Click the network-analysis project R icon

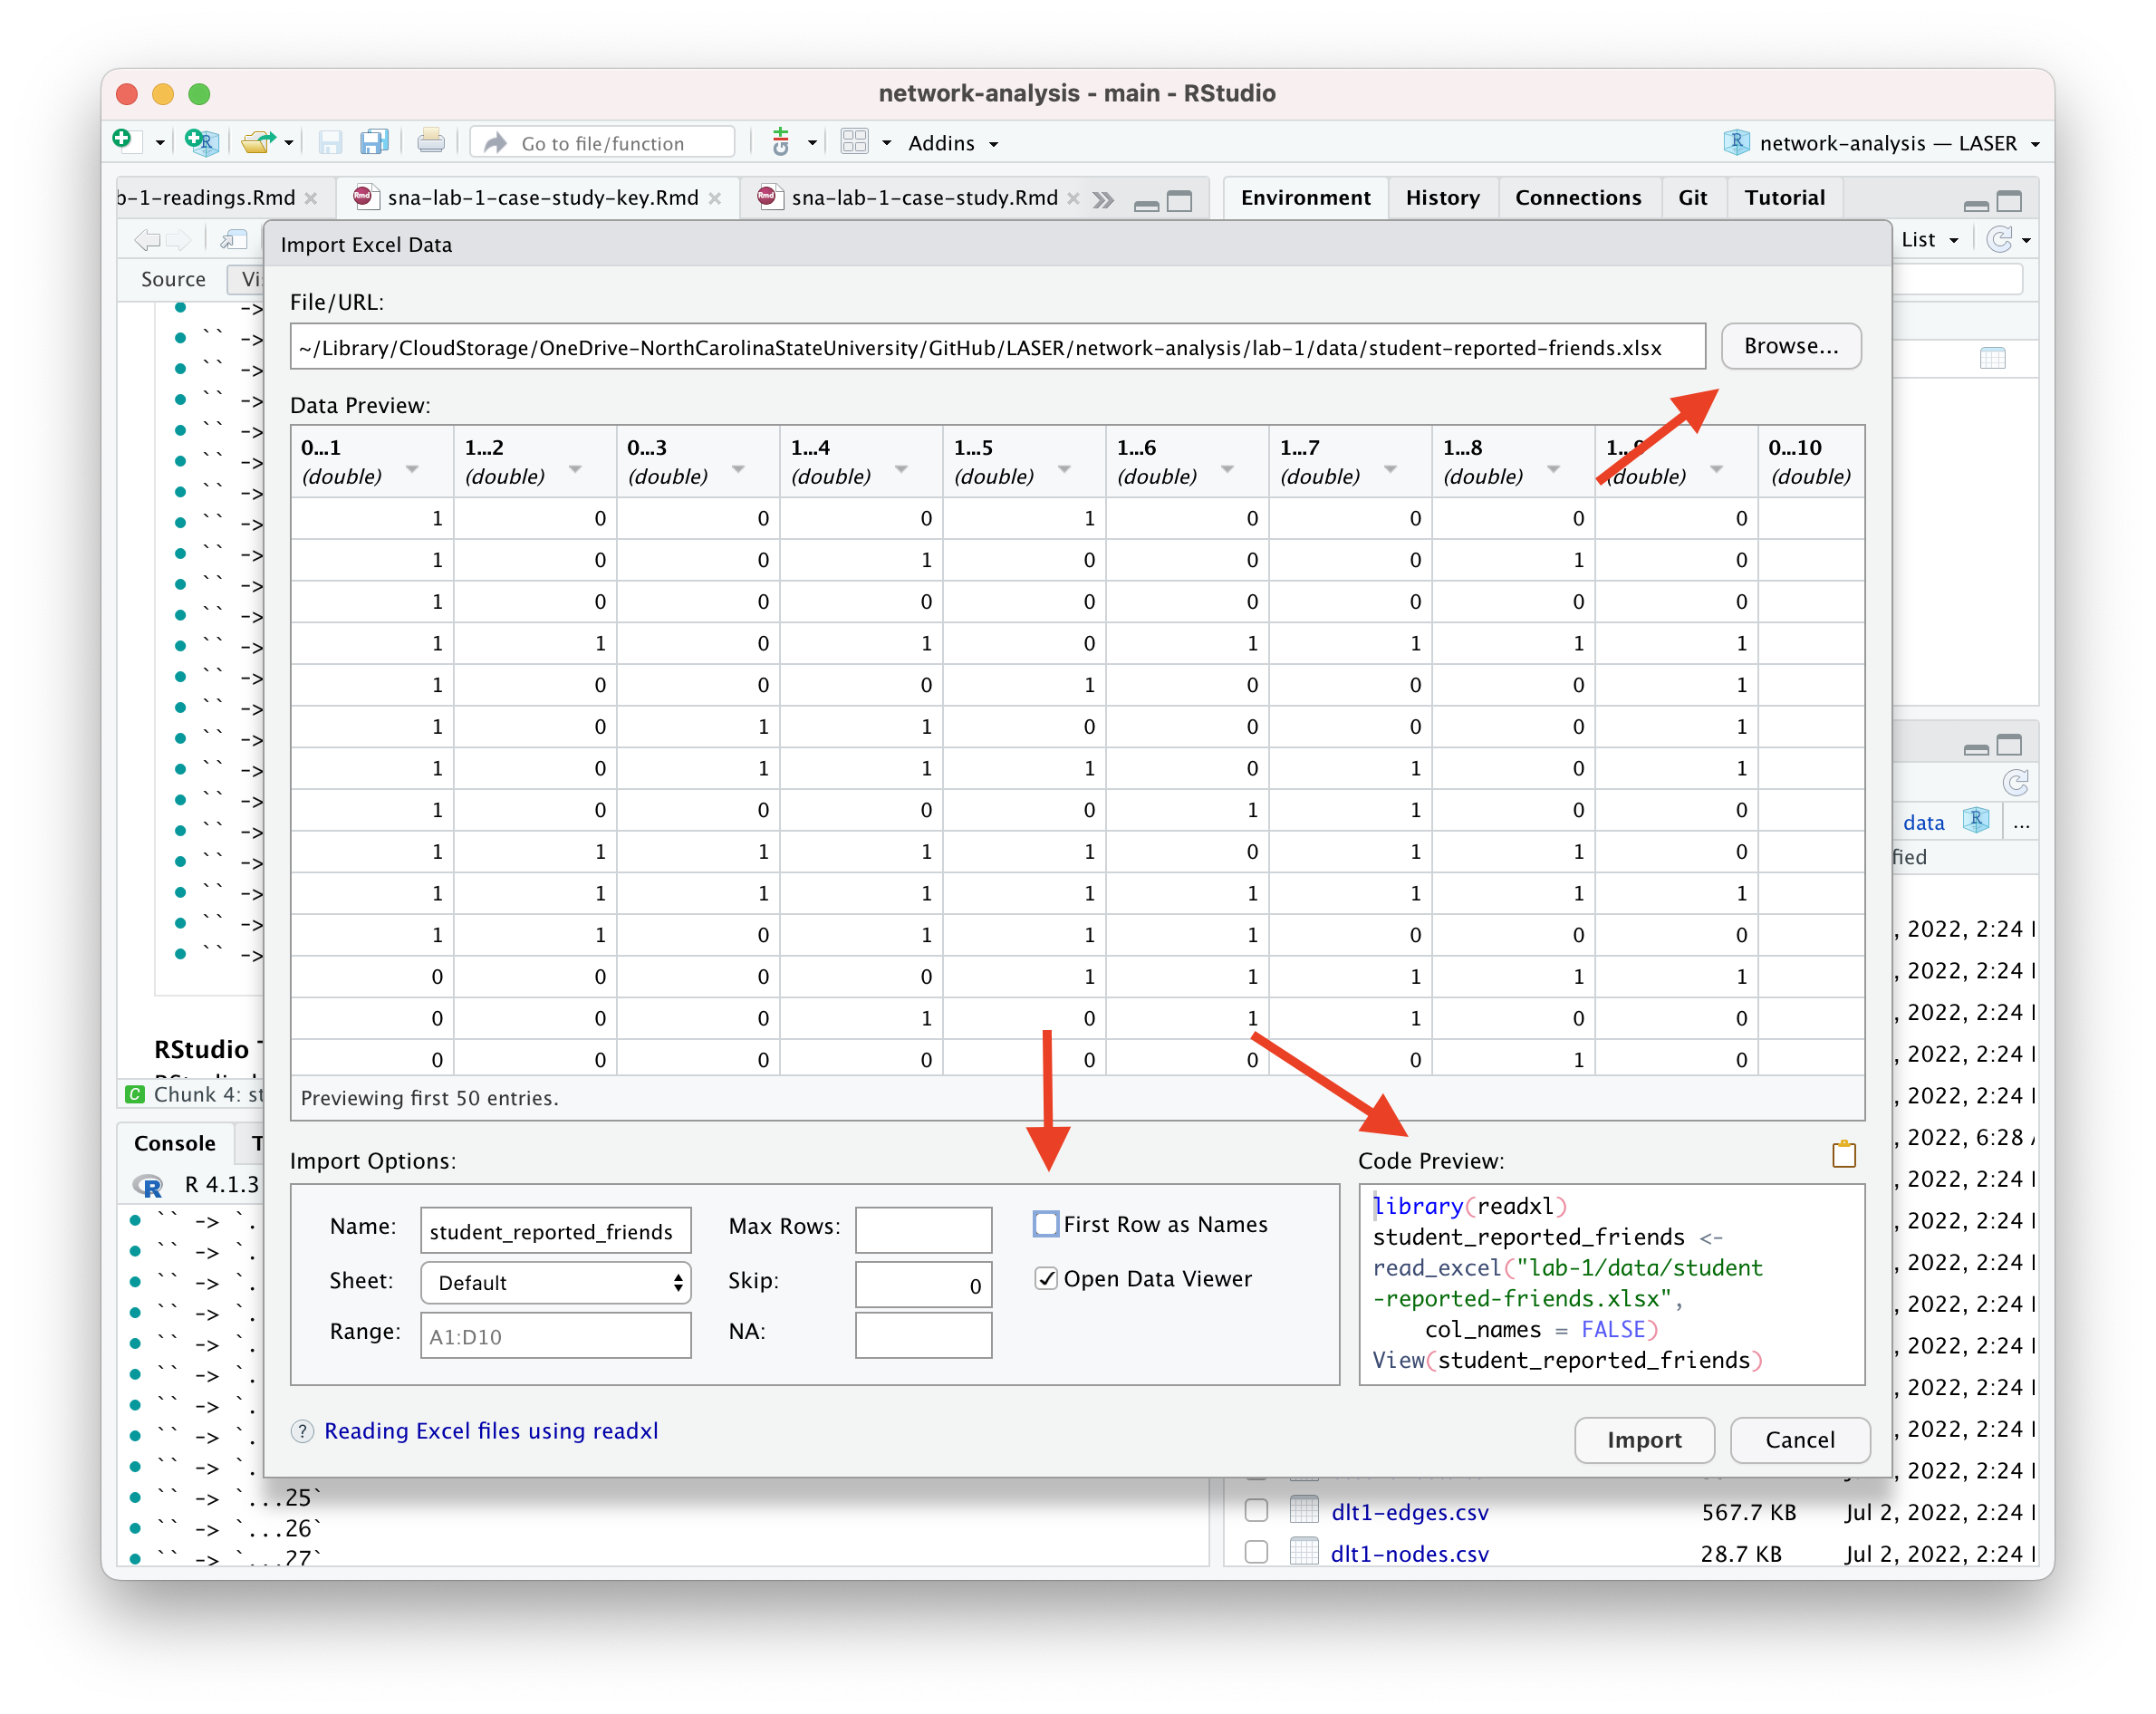point(1736,142)
